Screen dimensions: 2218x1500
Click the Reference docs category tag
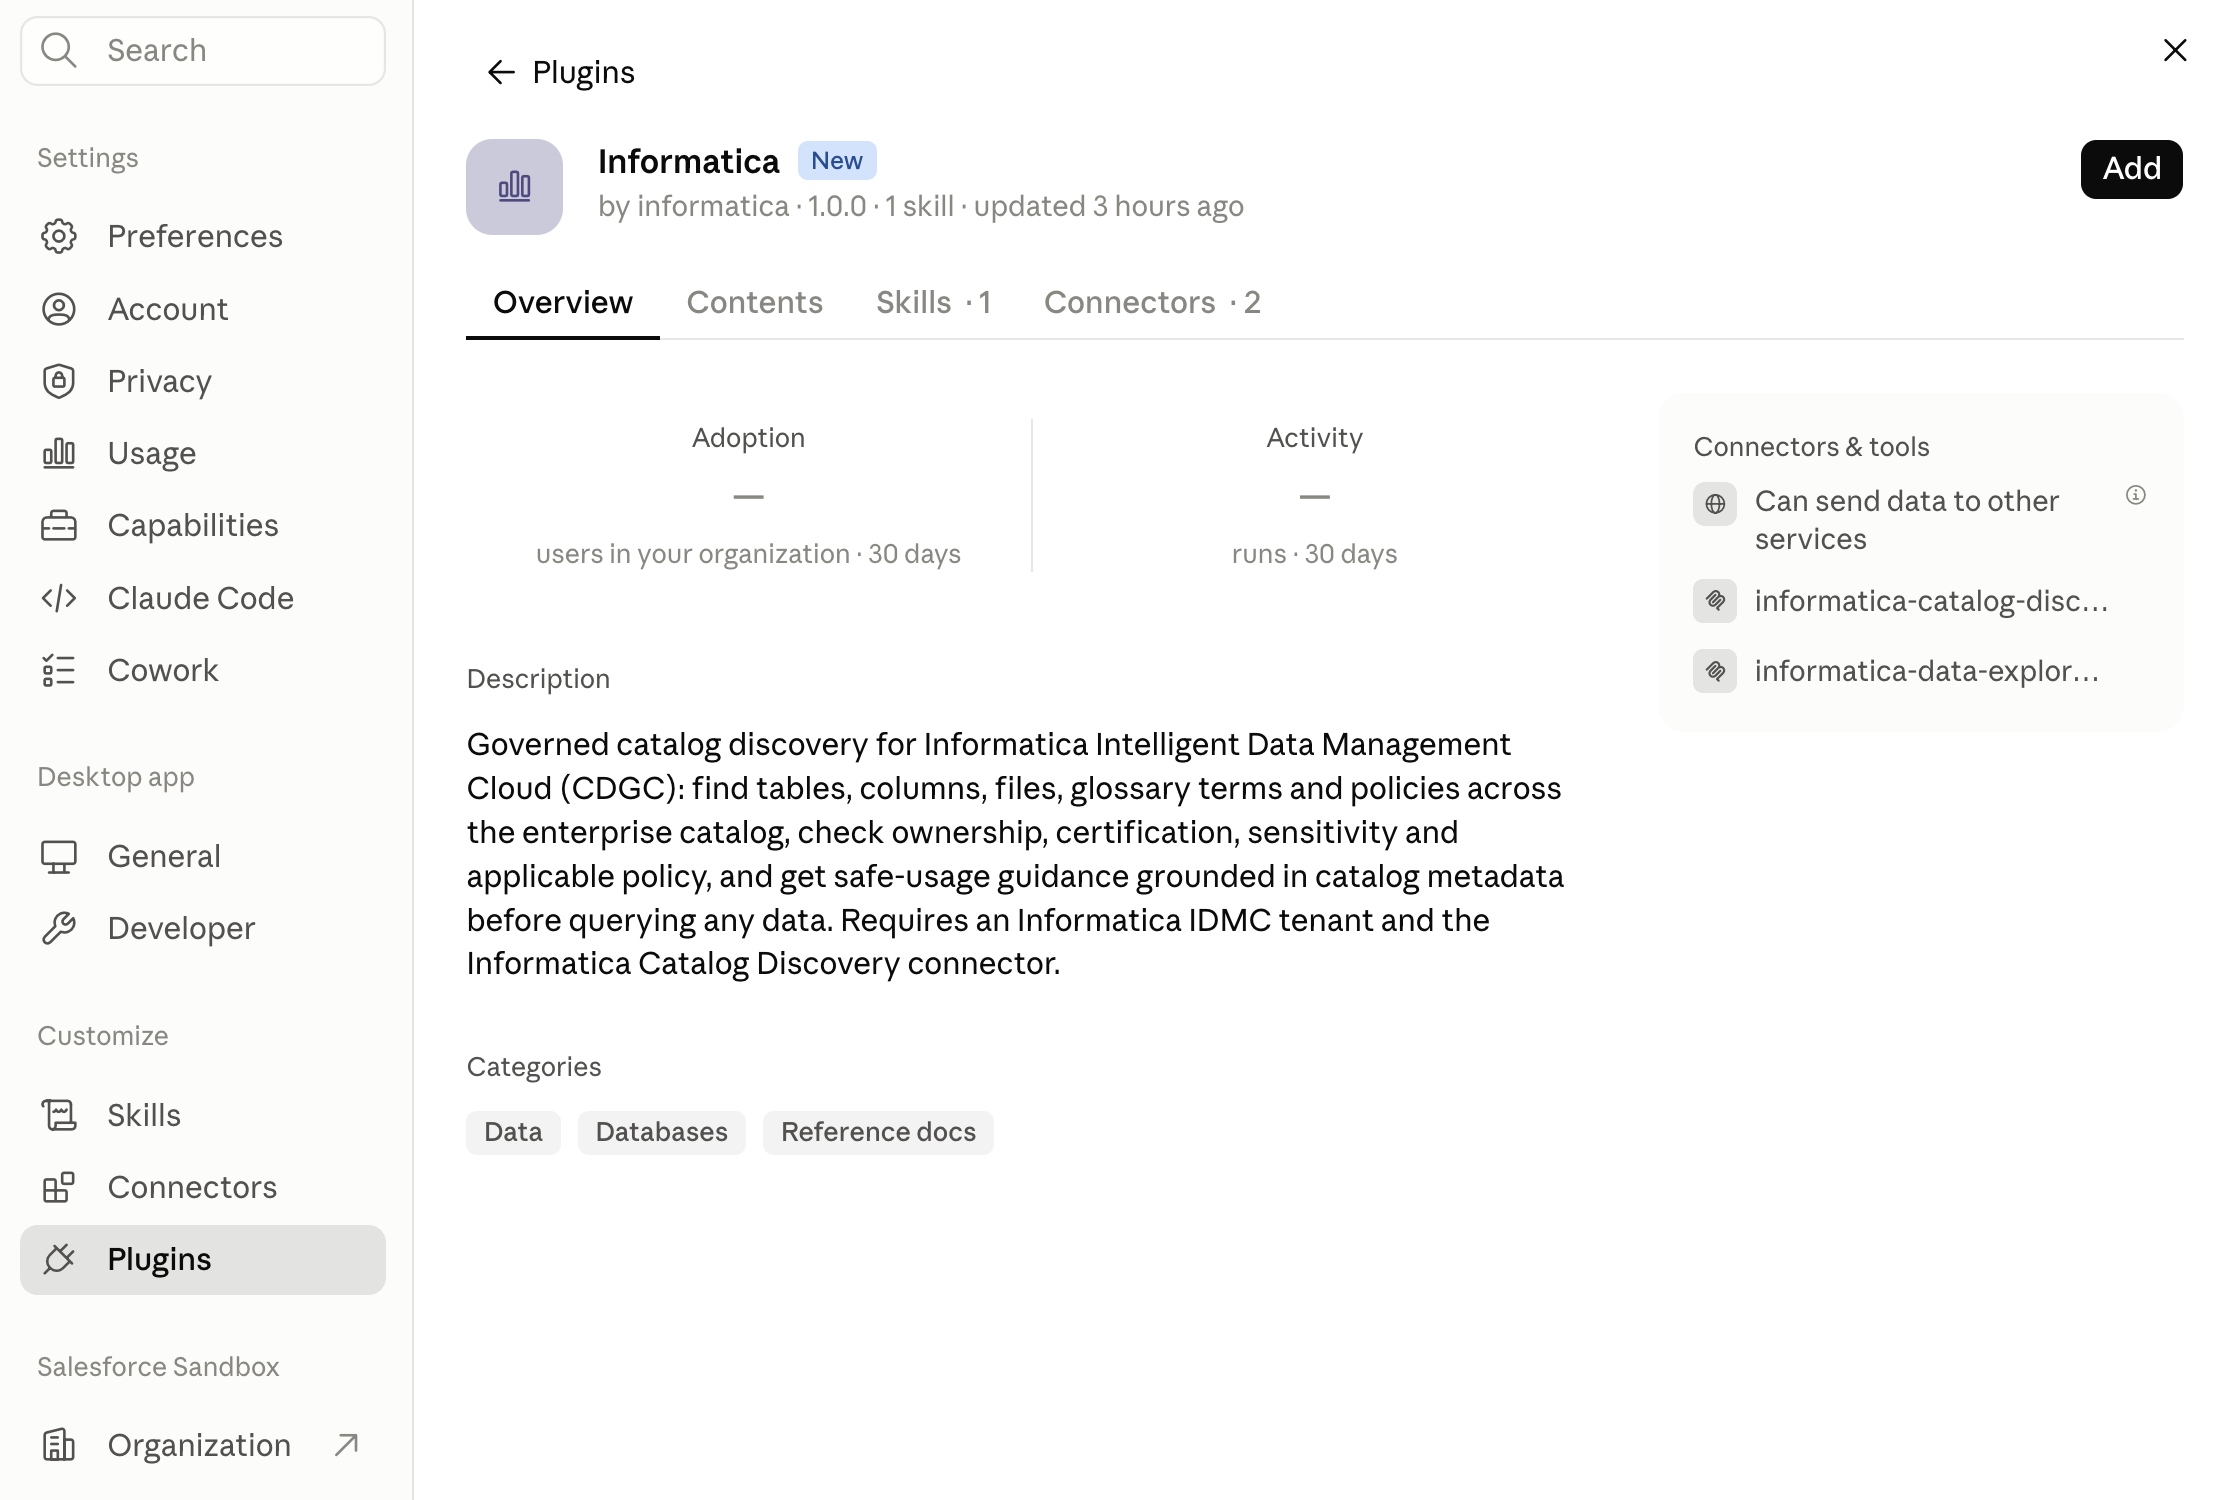pos(878,1132)
